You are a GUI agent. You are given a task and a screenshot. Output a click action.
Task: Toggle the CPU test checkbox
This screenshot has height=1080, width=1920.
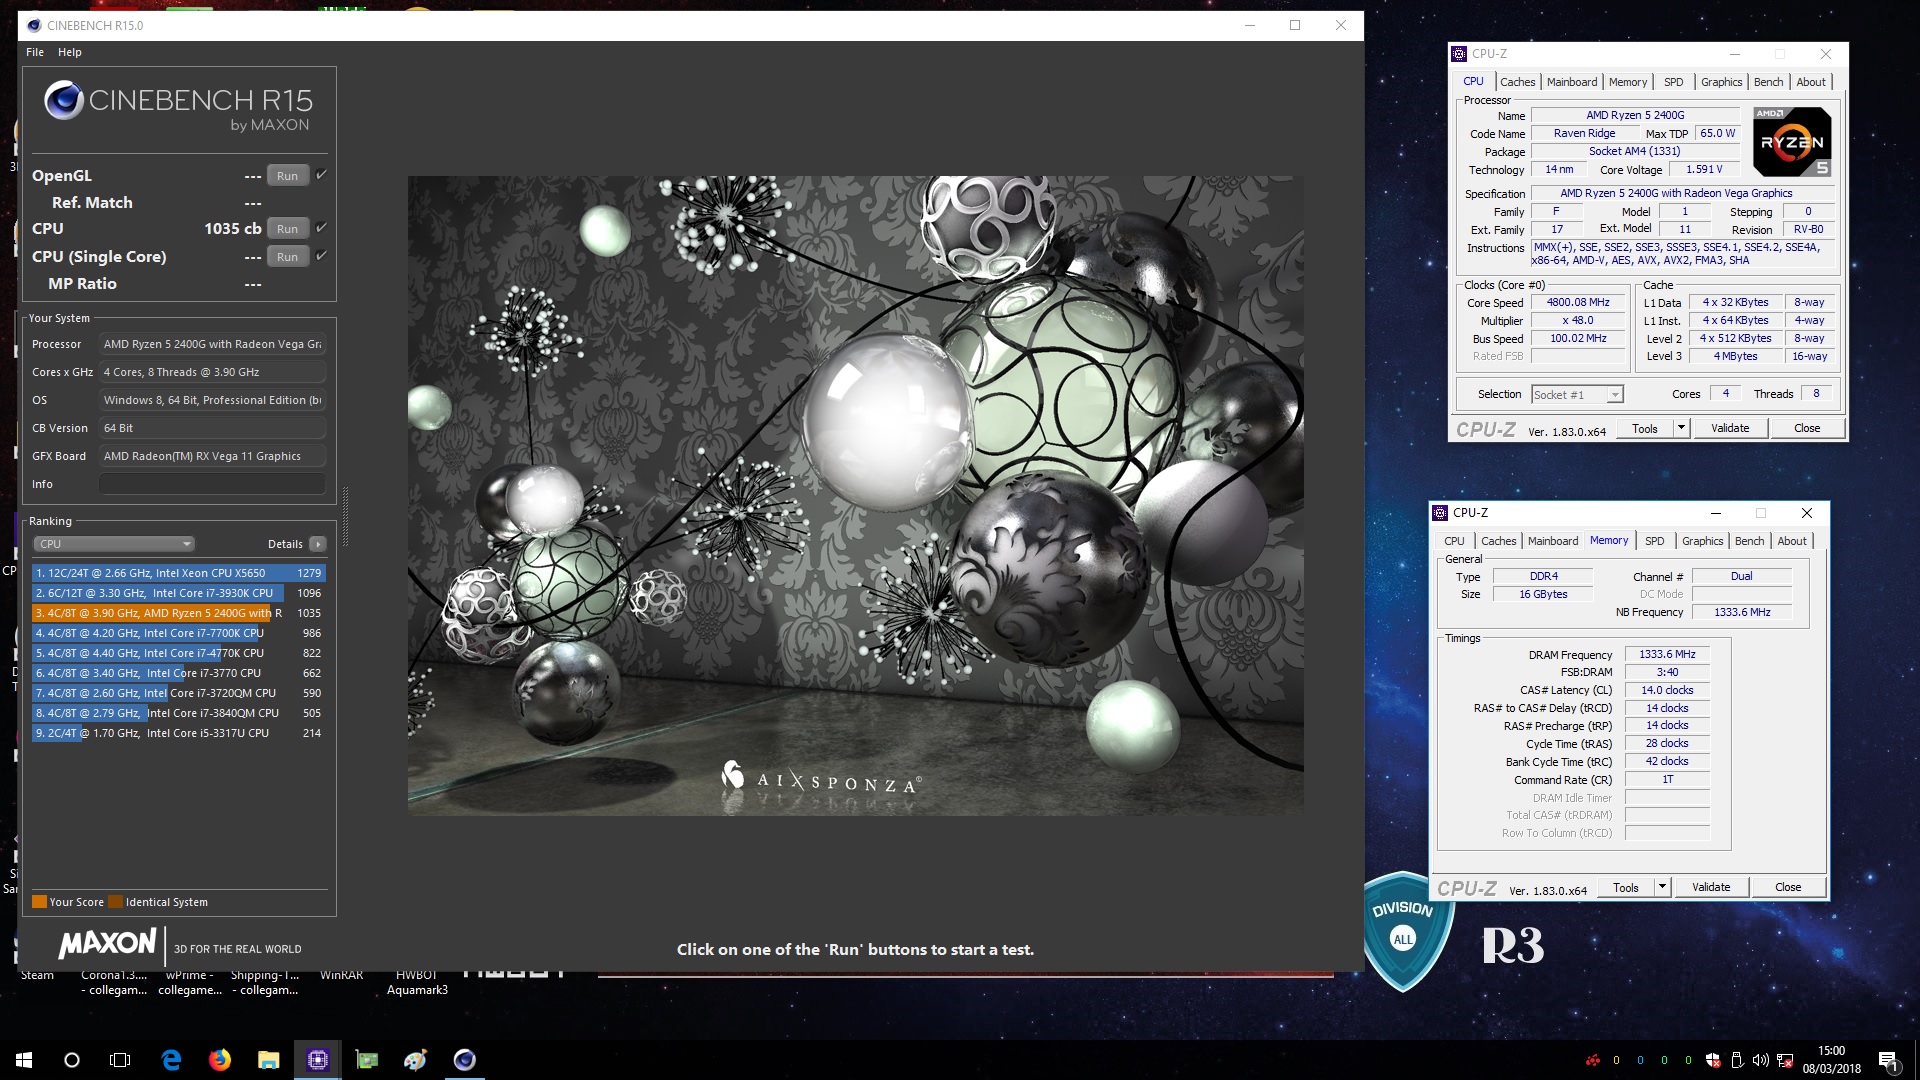point(321,228)
